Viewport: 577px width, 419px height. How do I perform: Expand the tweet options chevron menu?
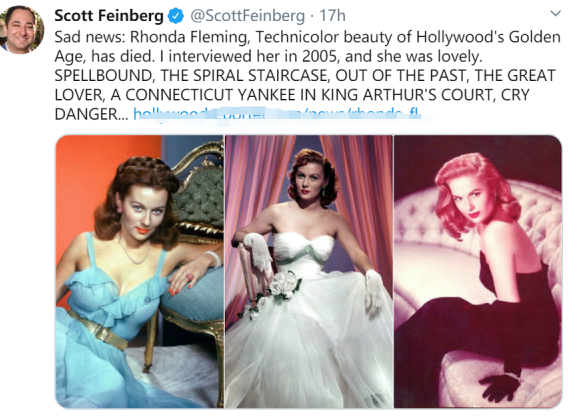click(x=555, y=14)
